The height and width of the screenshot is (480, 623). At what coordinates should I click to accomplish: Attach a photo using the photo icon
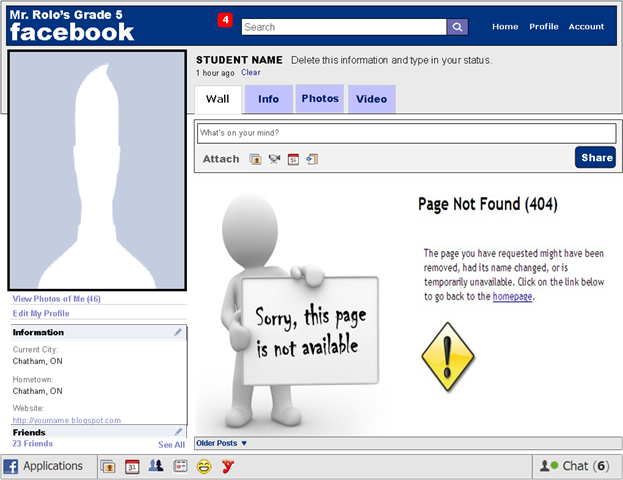pyautogui.click(x=255, y=159)
